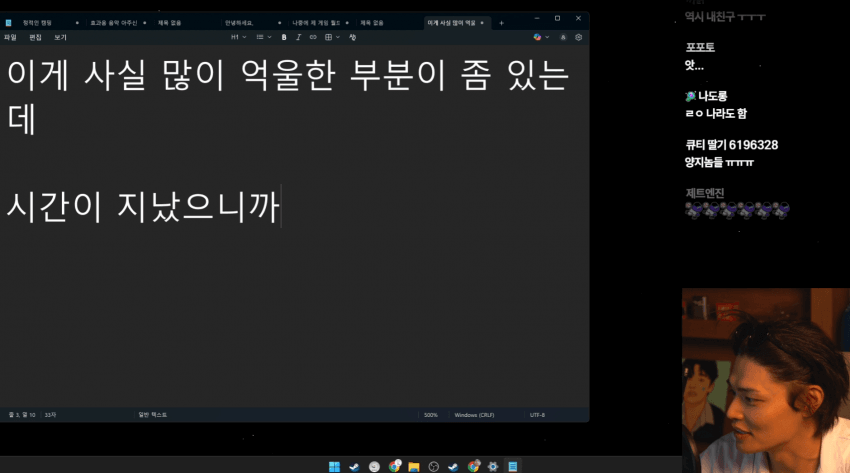Expand the list style dropdown
This screenshot has height=473, width=850.
point(263,37)
